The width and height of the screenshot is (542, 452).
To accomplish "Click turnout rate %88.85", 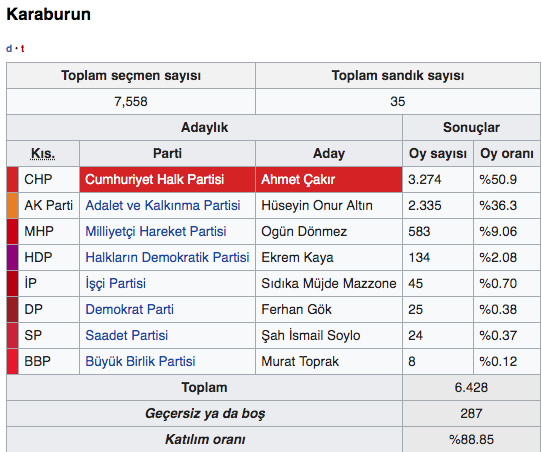I will 471,439.
